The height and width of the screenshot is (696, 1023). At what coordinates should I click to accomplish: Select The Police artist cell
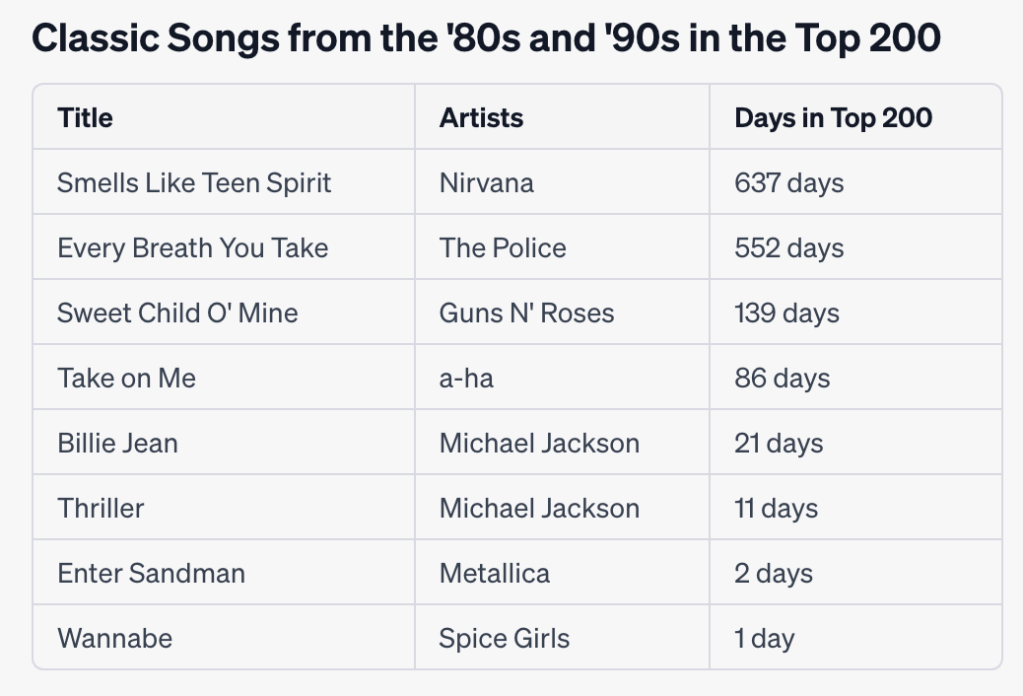click(x=502, y=248)
